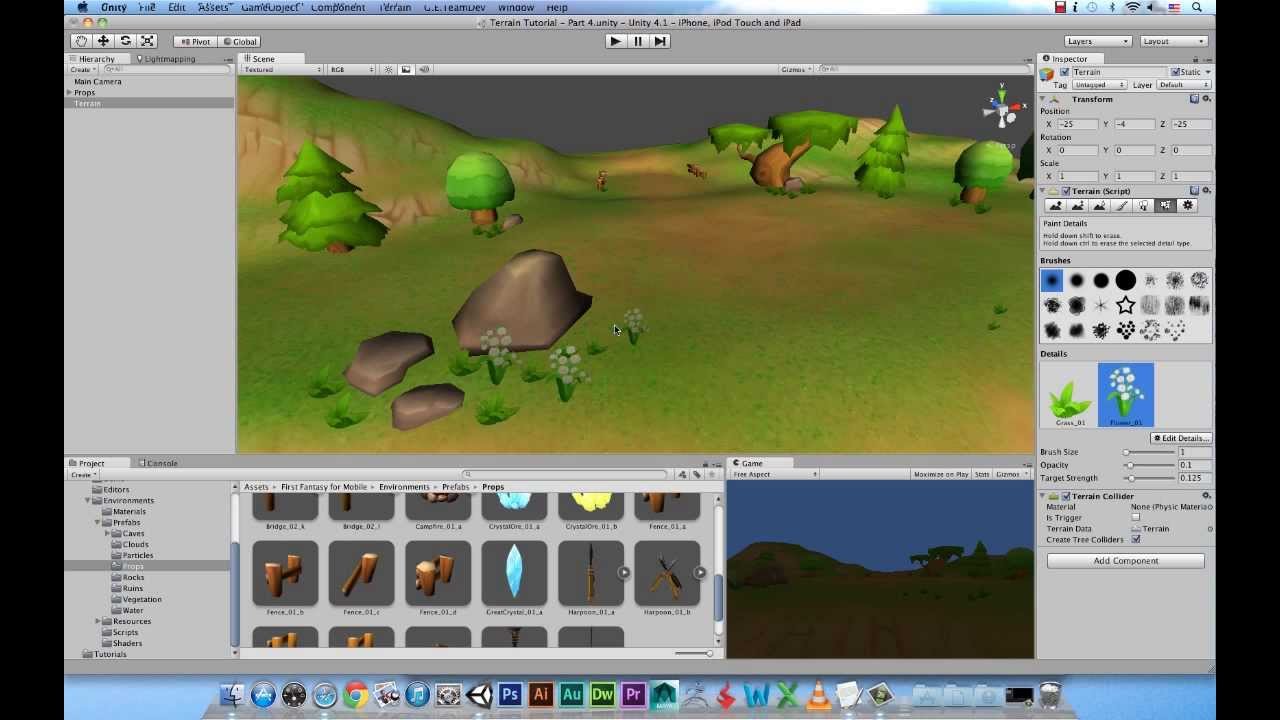
Task: Adjust the Brush Size slider
Action: pos(1150,452)
